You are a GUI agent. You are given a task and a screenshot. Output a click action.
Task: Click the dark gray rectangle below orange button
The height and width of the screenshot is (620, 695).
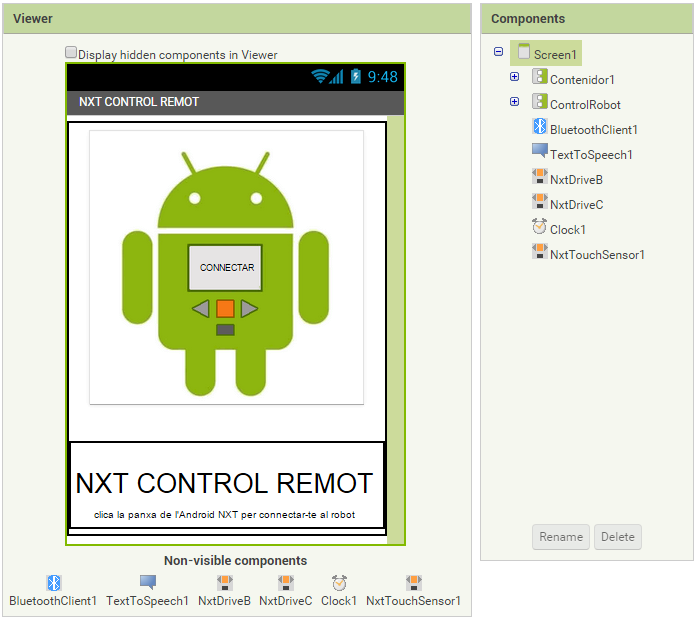coord(225,330)
